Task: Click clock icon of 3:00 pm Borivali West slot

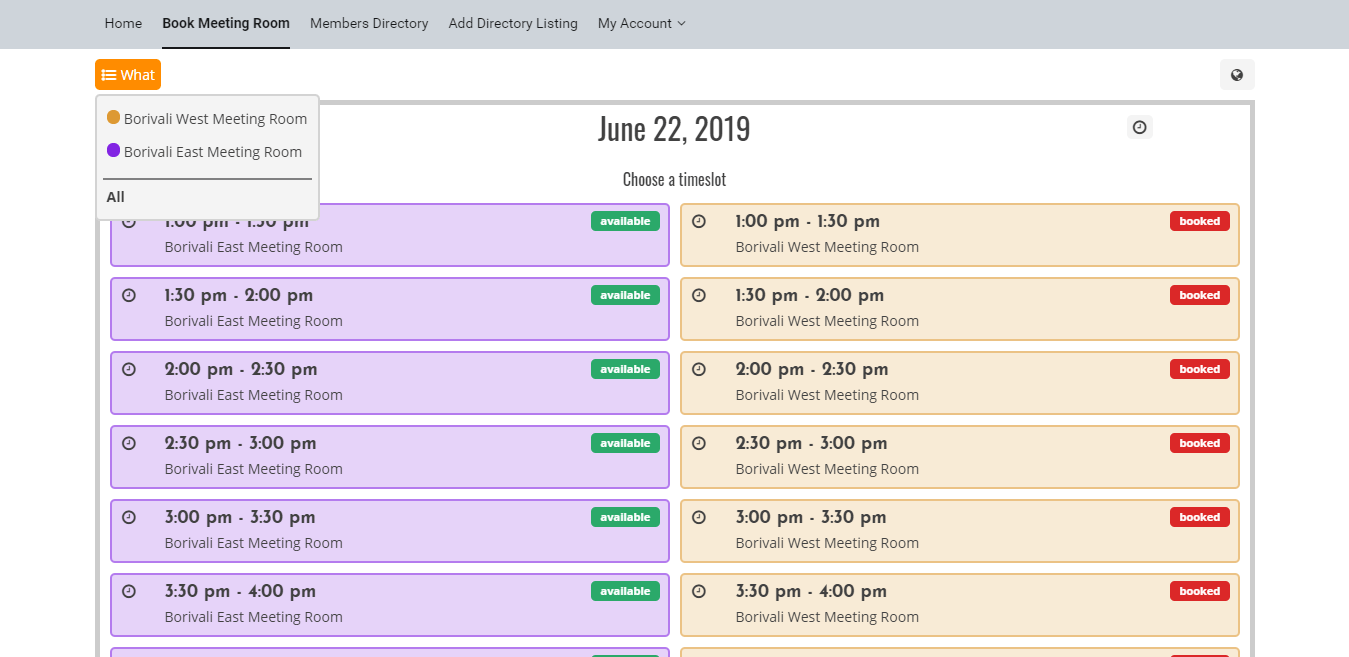Action: pos(699,517)
